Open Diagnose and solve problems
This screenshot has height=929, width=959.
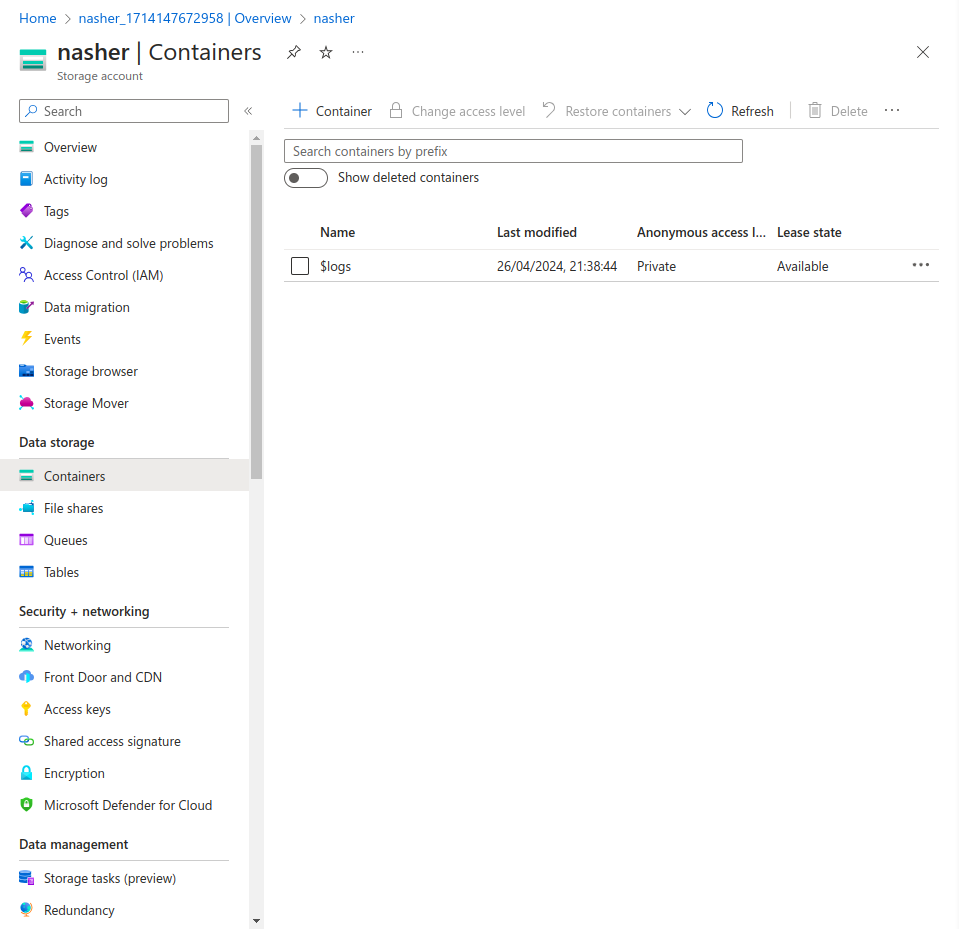[x=128, y=243]
